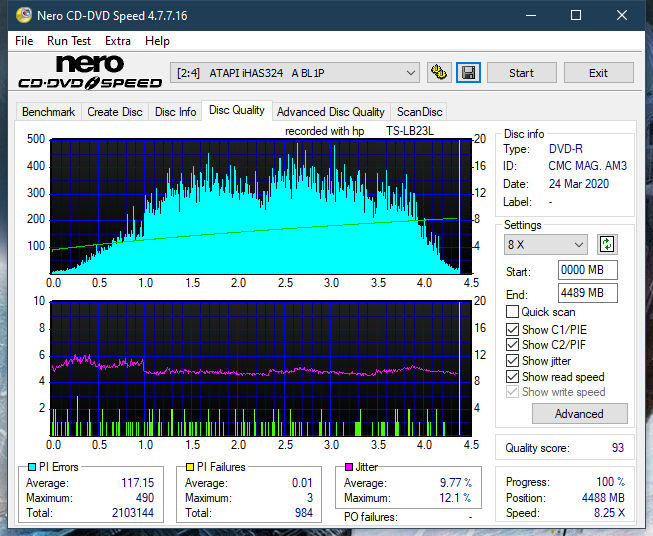Click the End position MB field
Screen dimensions: 653x536
tap(587, 293)
